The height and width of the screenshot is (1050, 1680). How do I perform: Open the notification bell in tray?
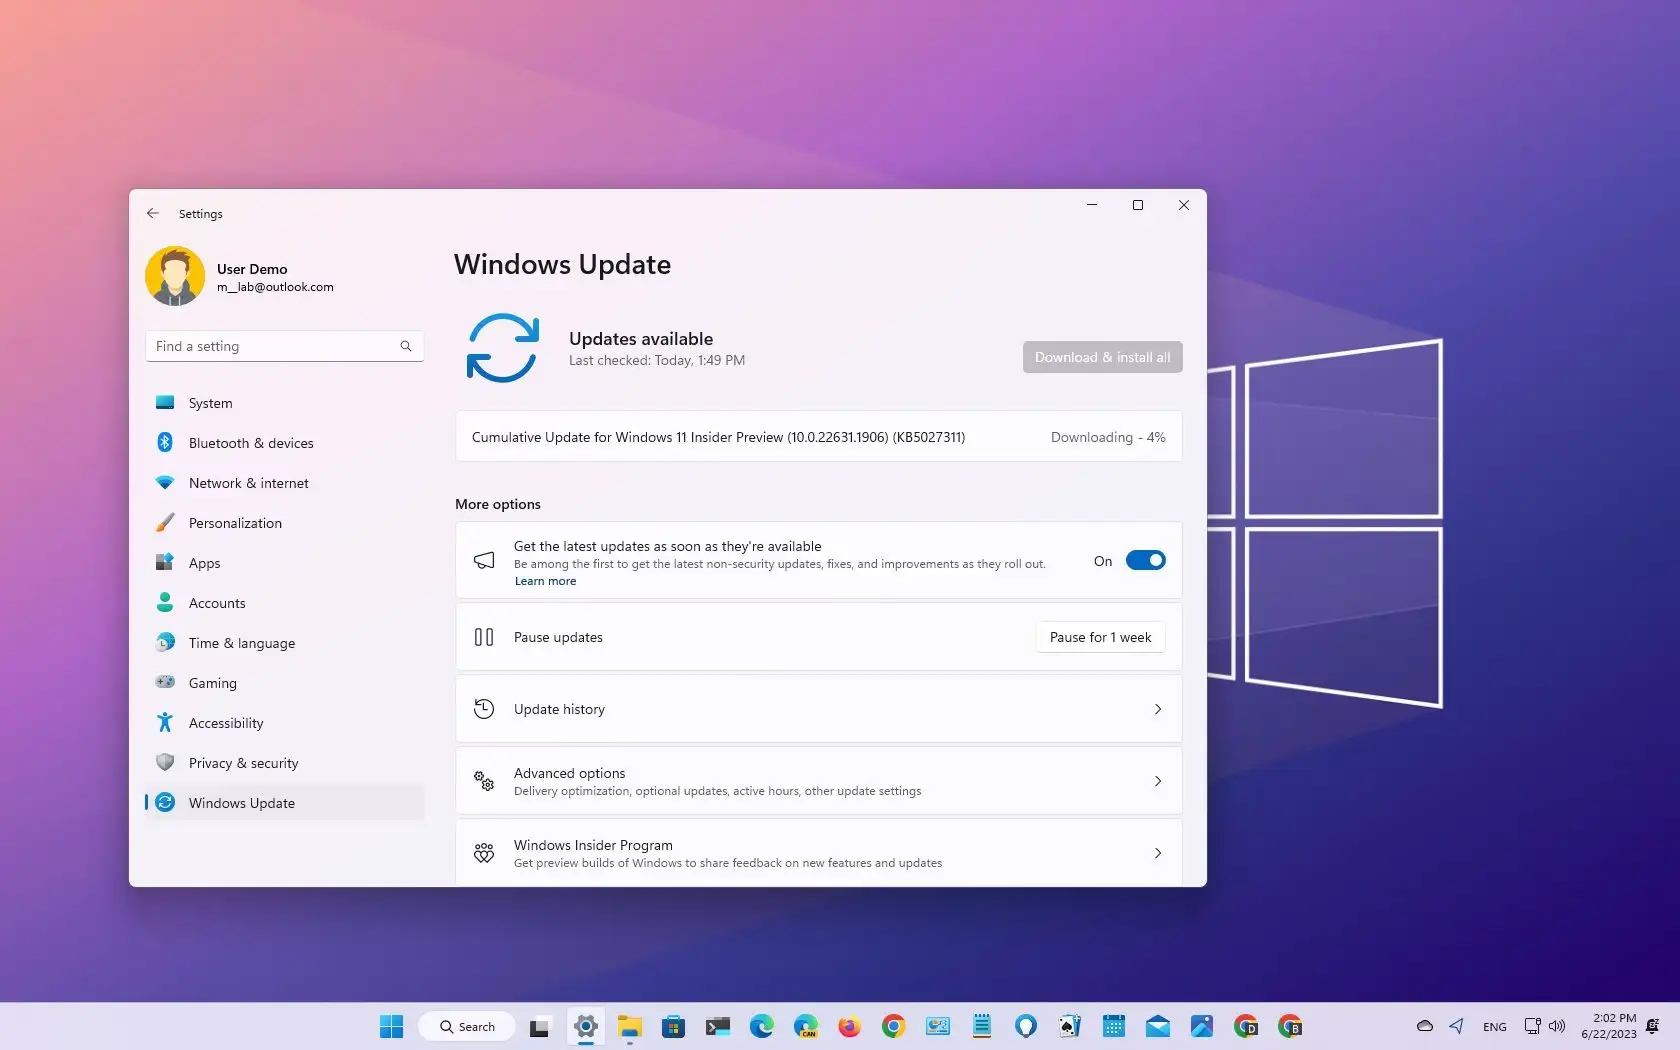point(1653,1026)
